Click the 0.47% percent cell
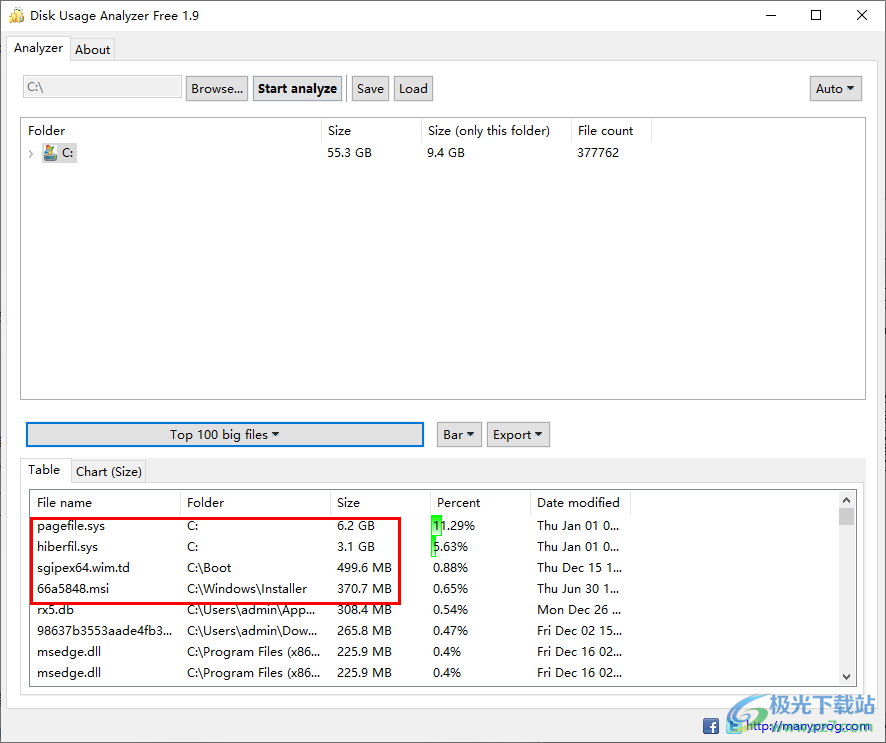 450,631
